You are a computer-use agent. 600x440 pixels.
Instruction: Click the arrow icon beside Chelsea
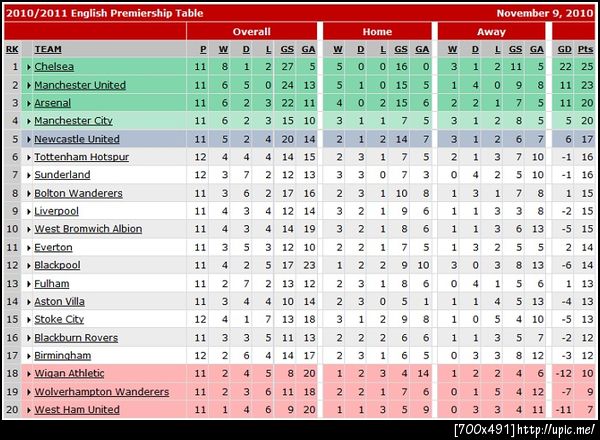pos(30,67)
